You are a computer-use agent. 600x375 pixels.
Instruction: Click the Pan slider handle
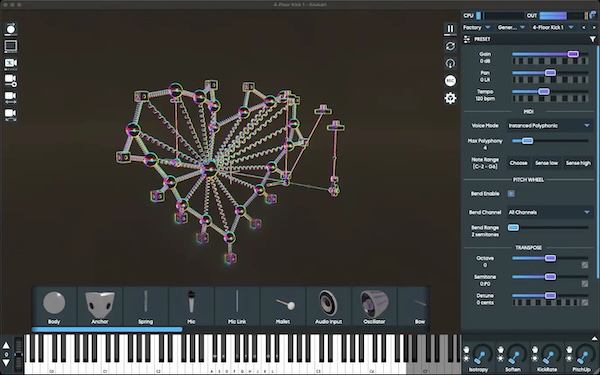click(x=550, y=73)
